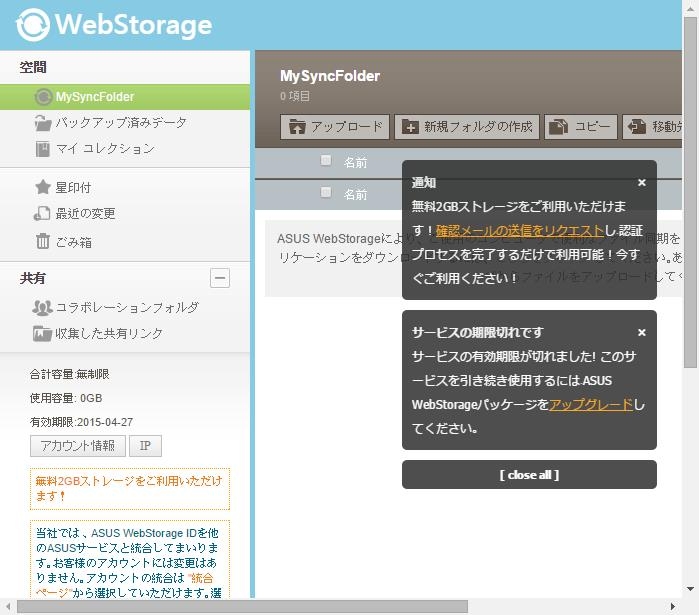Tick the second 名前 header checkbox
699x615 pixels.
click(326, 192)
